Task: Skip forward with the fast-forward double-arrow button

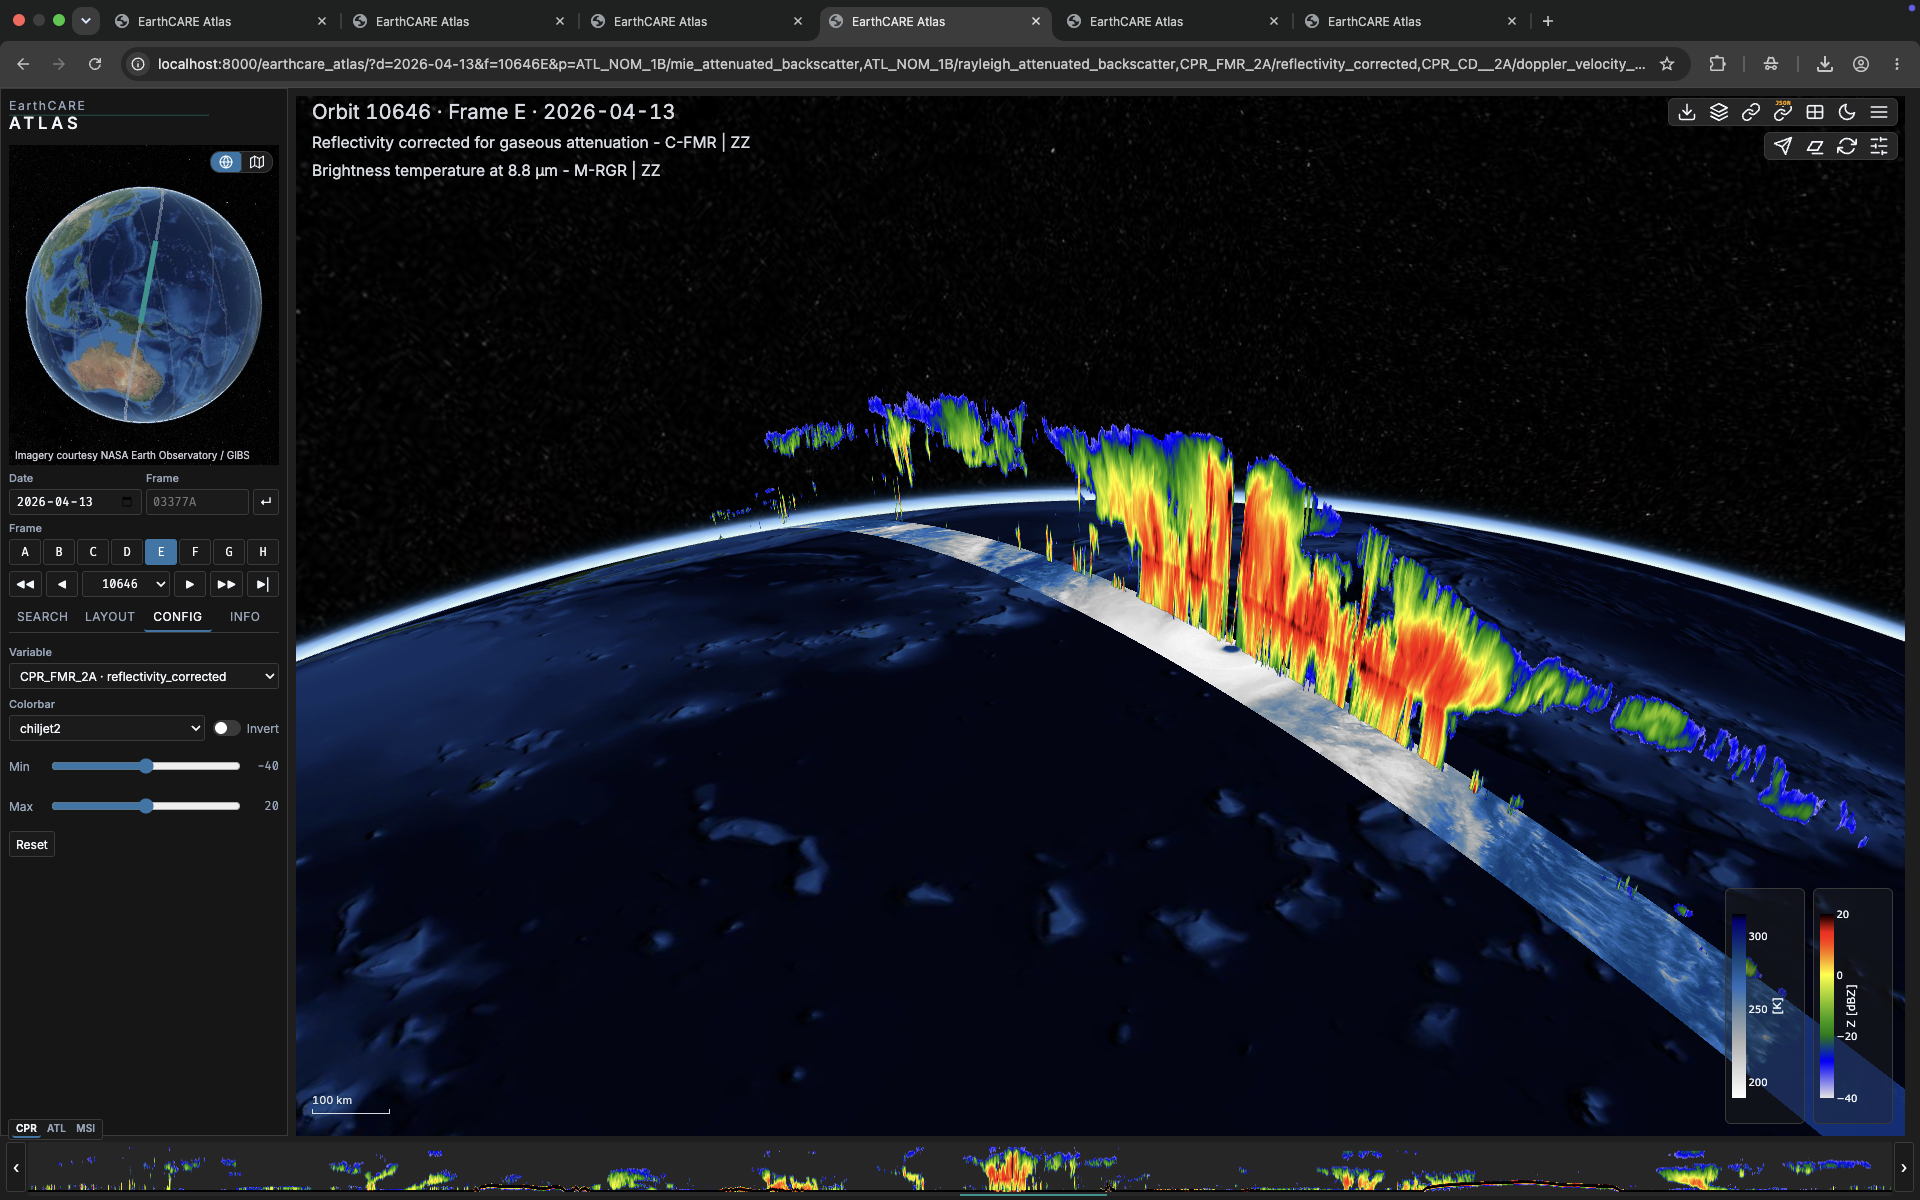Action: click(227, 584)
